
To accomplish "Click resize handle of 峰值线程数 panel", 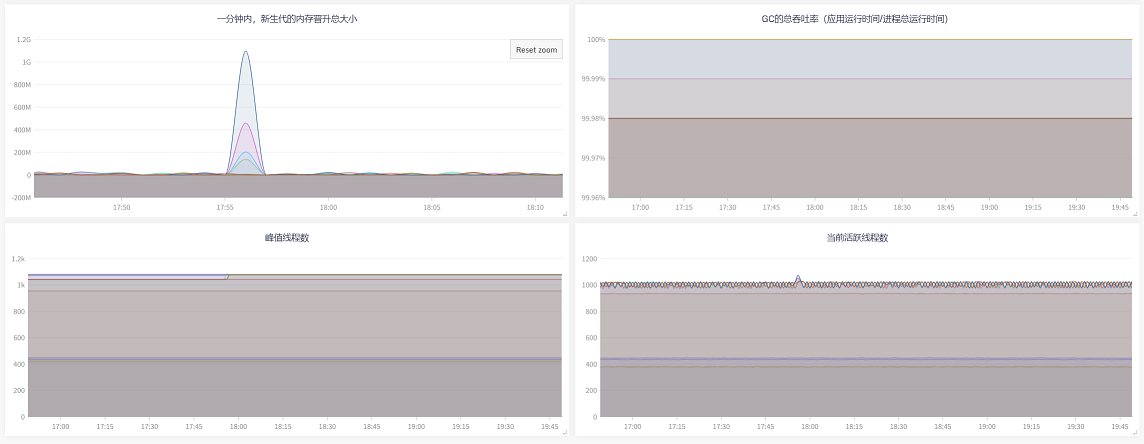I will click(x=564, y=432).
